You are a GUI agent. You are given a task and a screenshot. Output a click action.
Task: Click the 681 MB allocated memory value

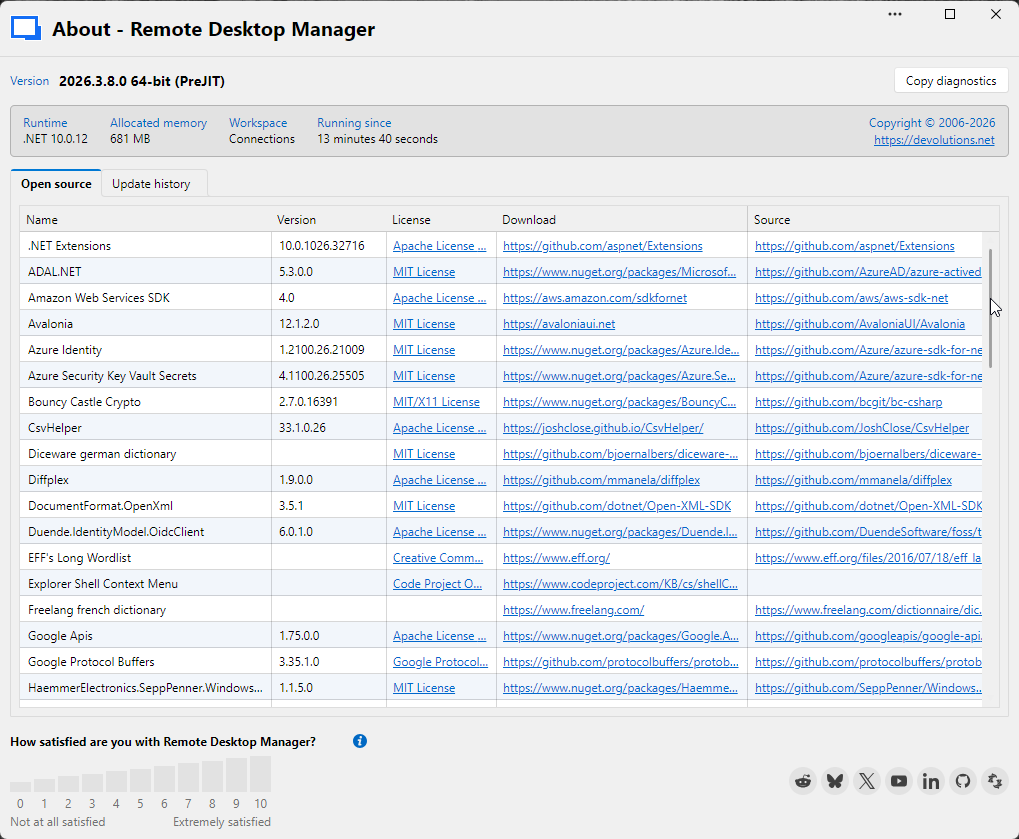click(130, 139)
